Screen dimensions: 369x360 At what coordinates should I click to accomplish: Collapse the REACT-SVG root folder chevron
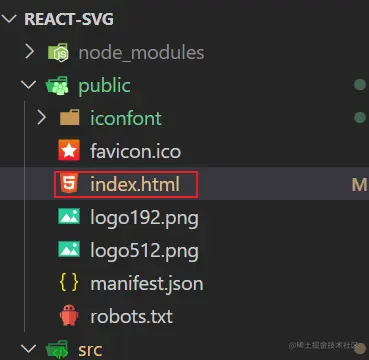coord(8,19)
